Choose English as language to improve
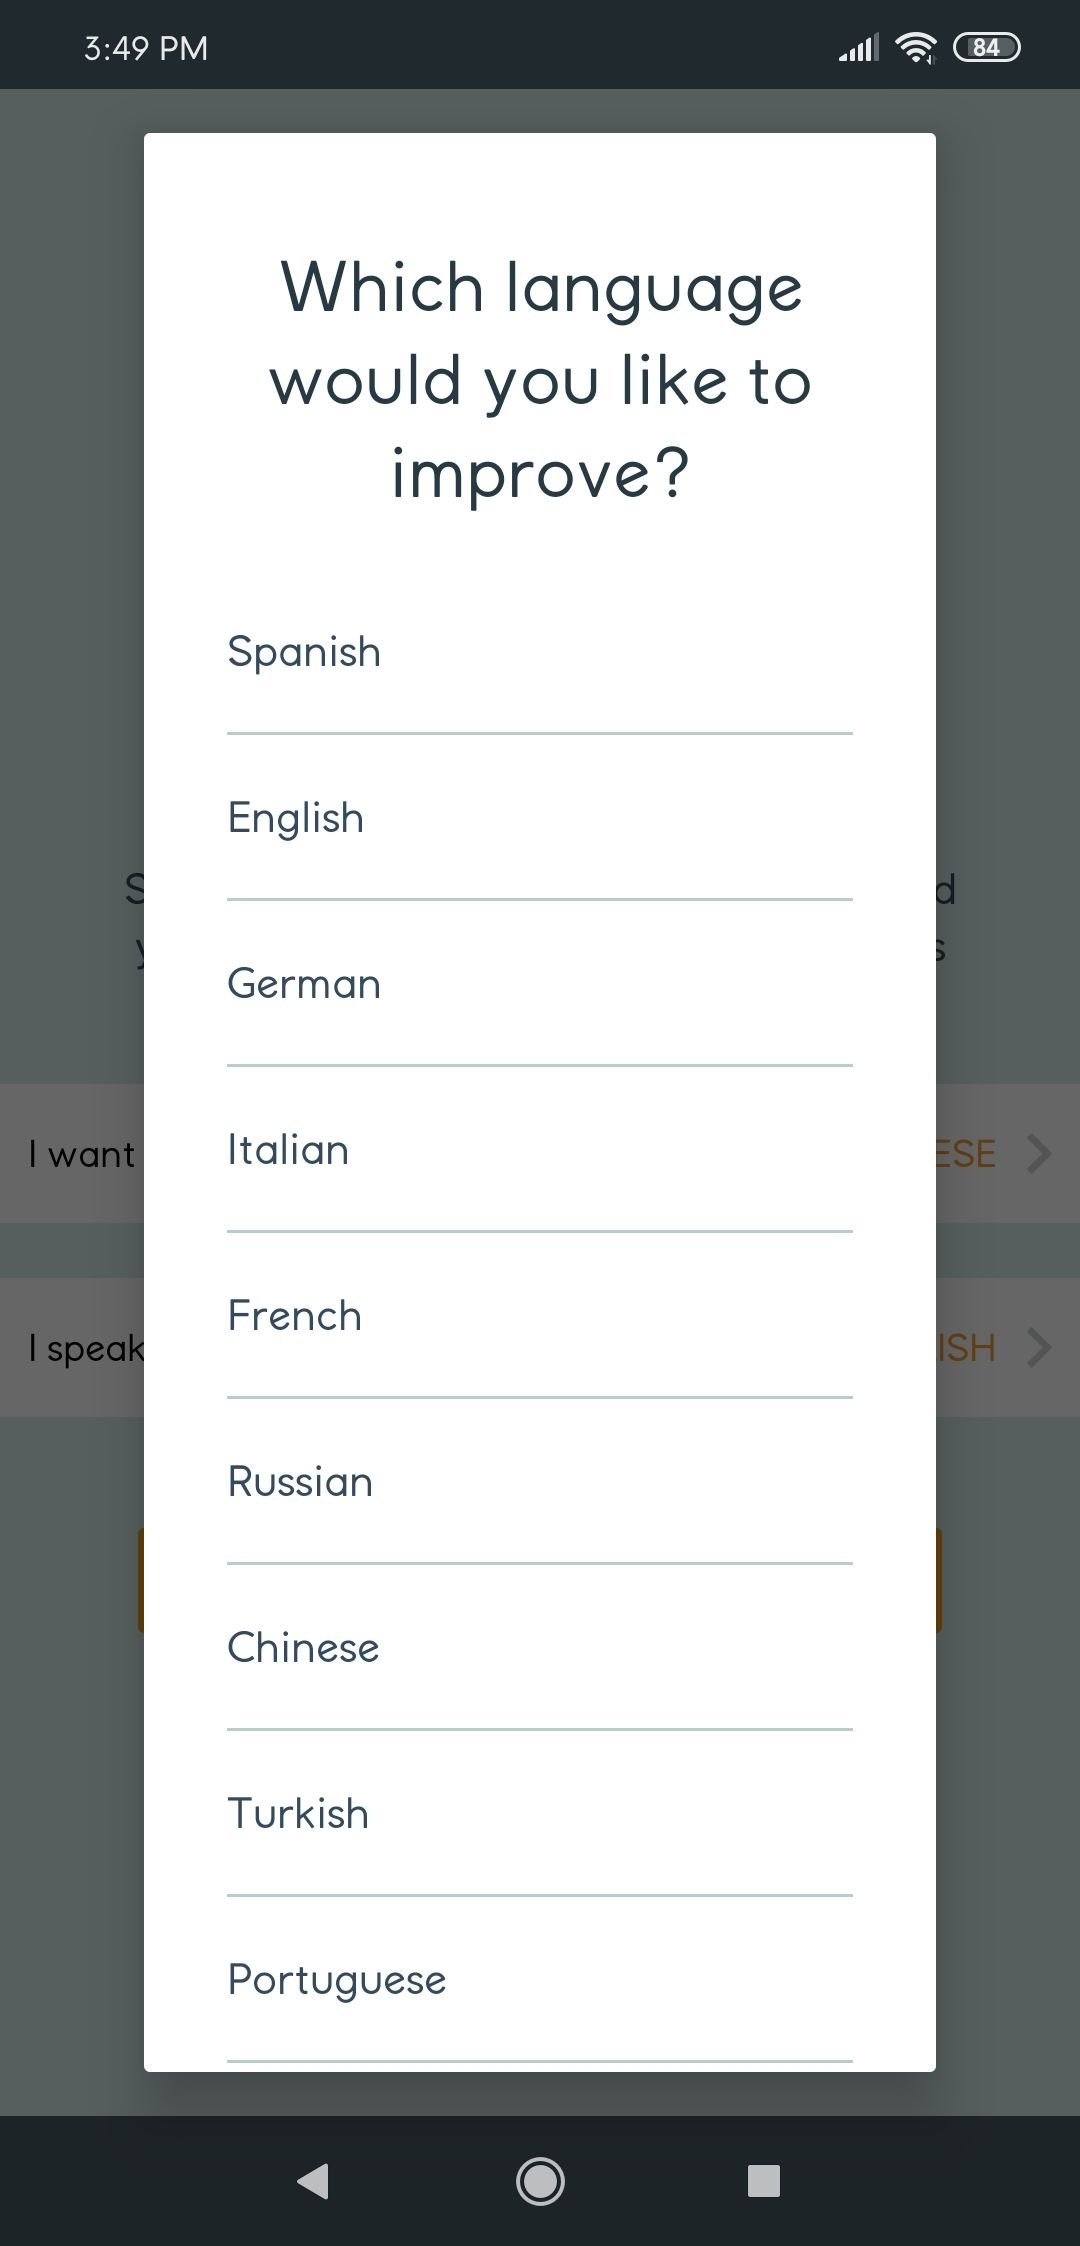1080x2246 pixels. tap(540, 818)
